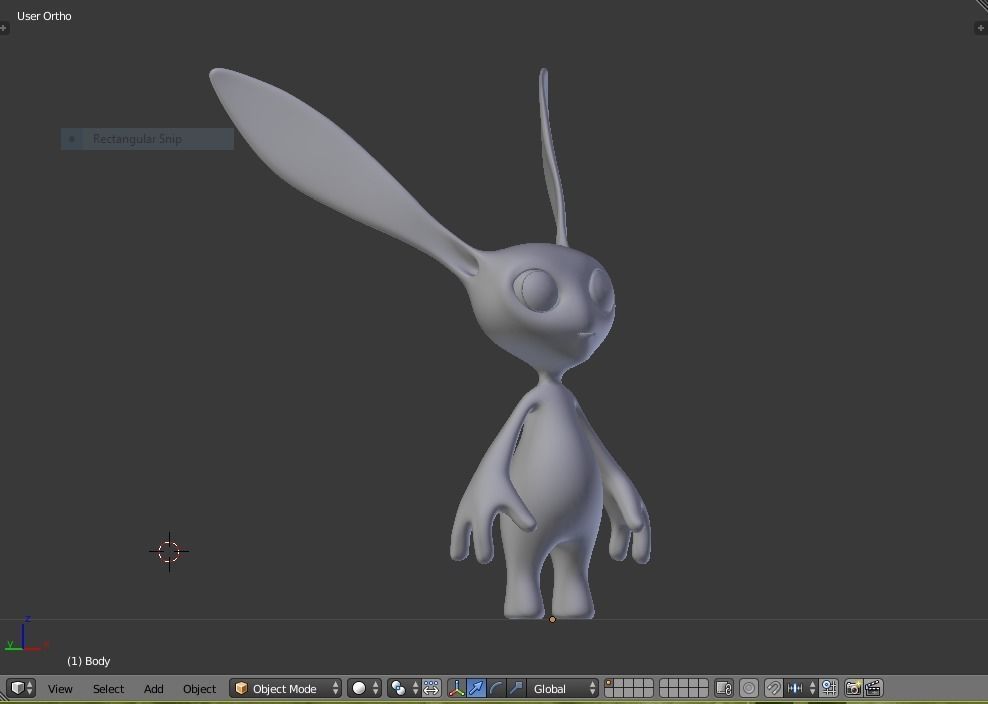Click the "User Ortho" view label

44,16
